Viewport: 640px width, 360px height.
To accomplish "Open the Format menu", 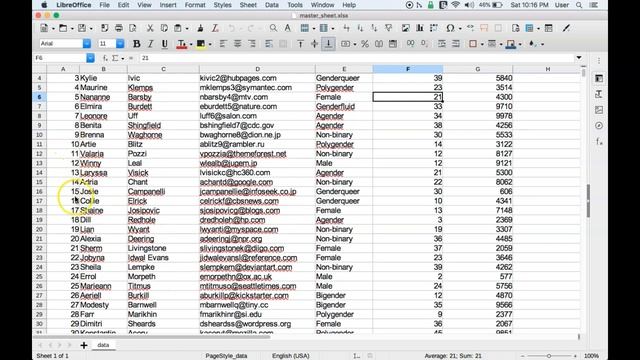I will coord(195,5).
